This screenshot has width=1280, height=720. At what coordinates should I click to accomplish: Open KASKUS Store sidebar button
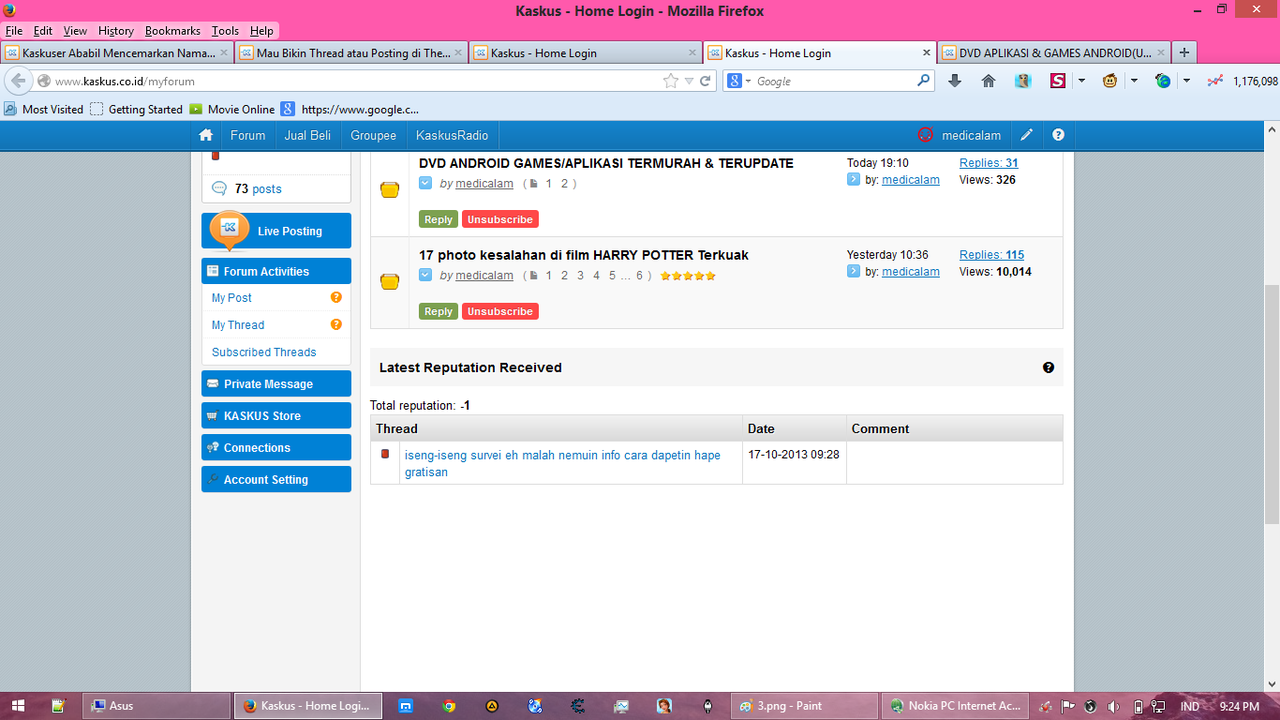(276, 416)
